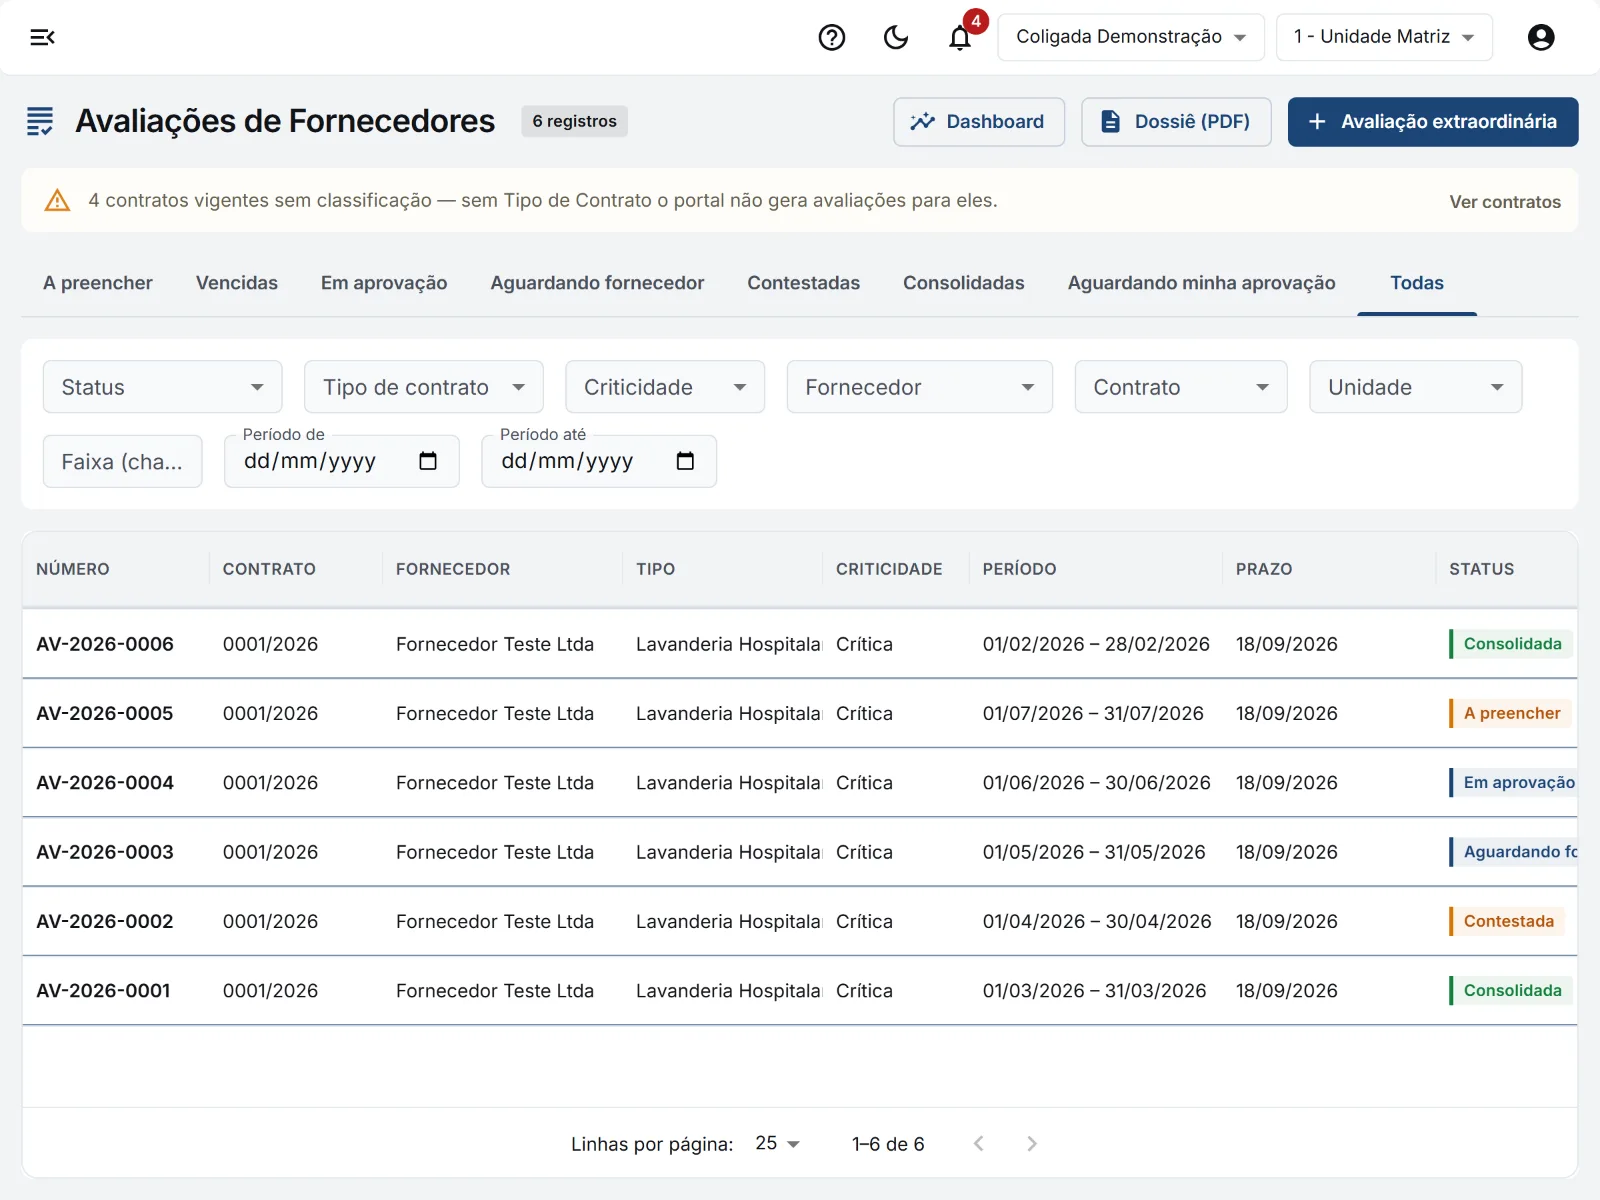
Task: Expand the Criticidade filter dropdown
Action: 665,387
